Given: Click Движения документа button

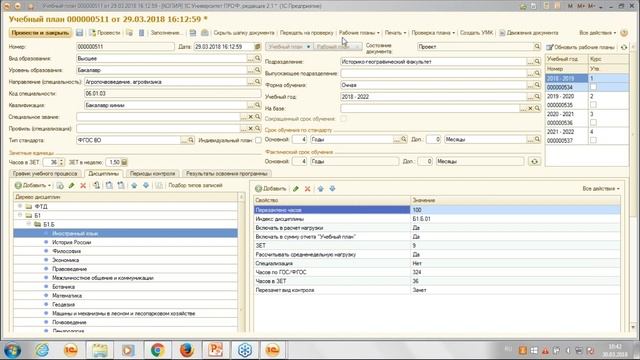Looking at the screenshot, I should coord(529,33).
